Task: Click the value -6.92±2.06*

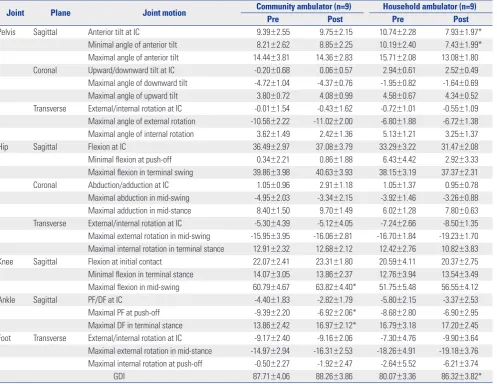Action: (x=336, y=313)
